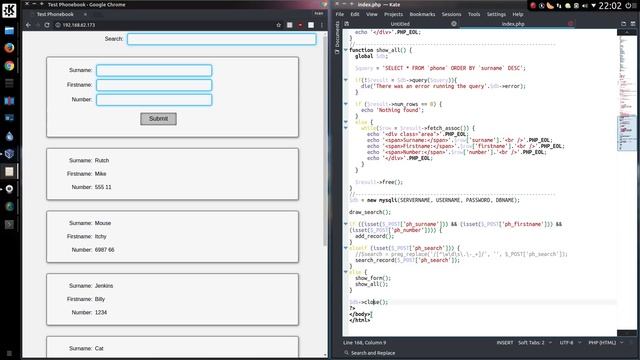Click the power button in the top panel
The height and width of the screenshot is (360, 640).
coord(628,6)
